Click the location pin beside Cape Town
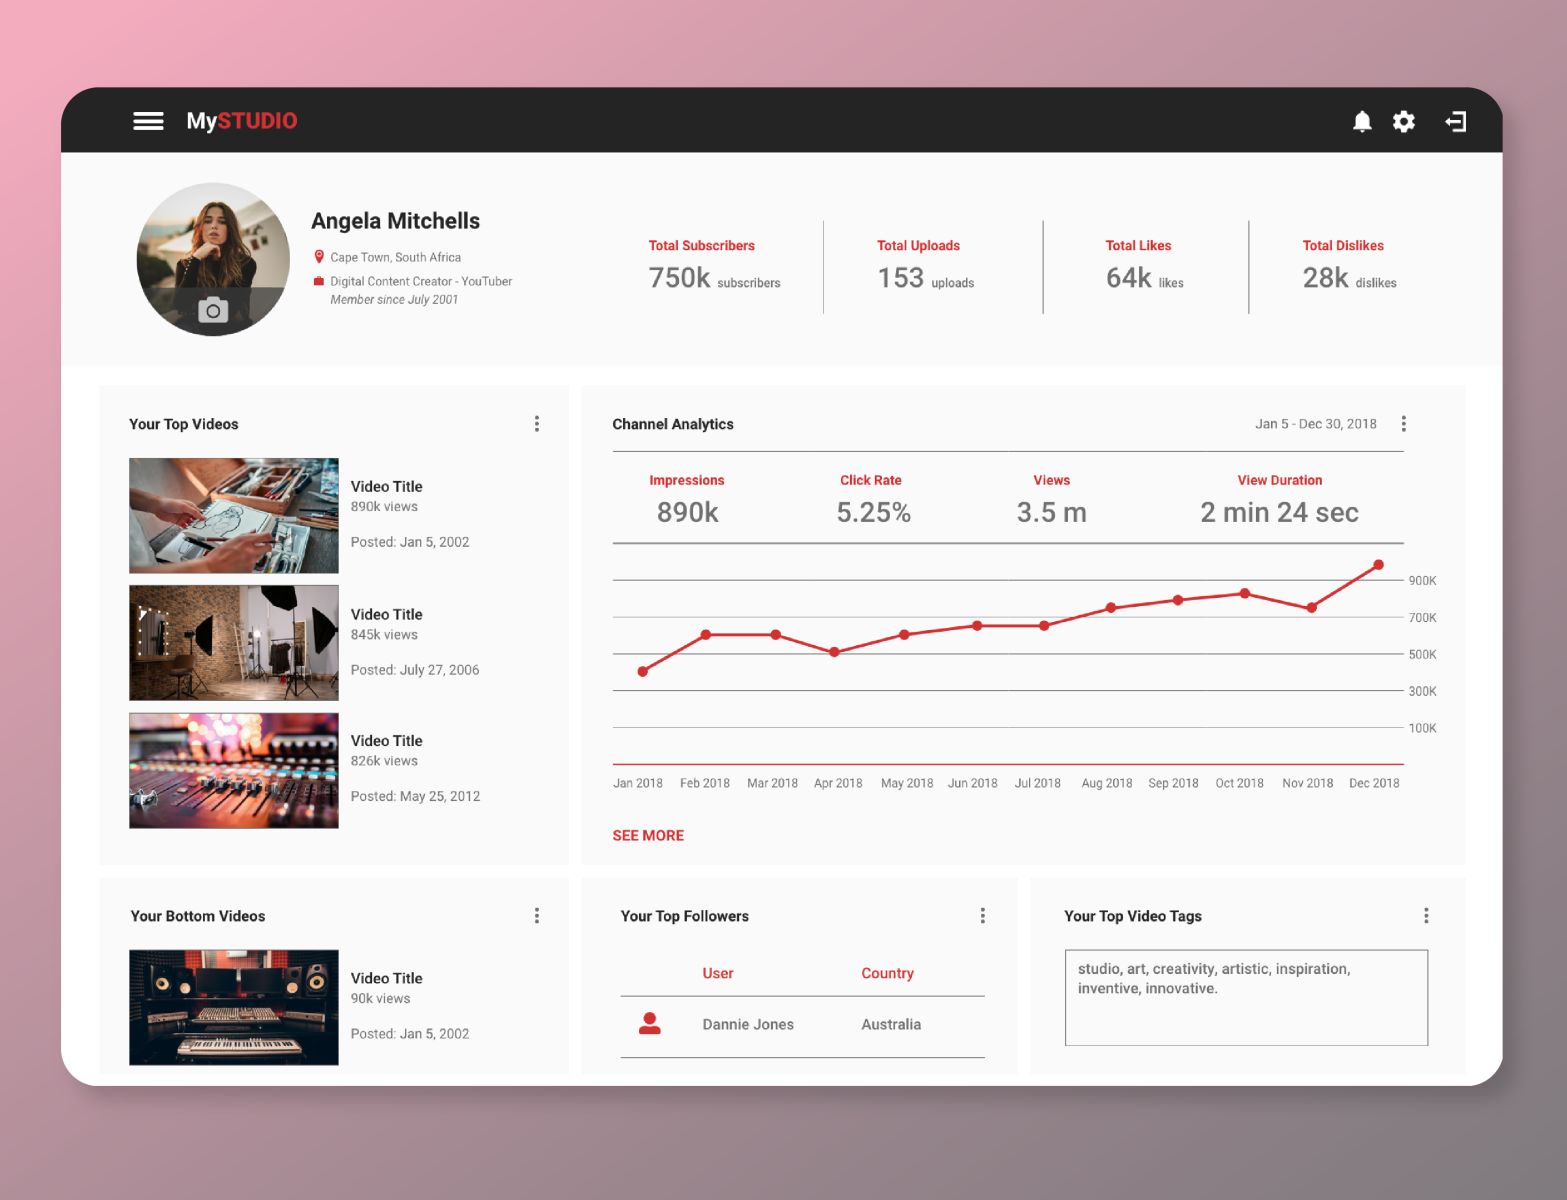1567x1200 pixels. pyautogui.click(x=319, y=256)
